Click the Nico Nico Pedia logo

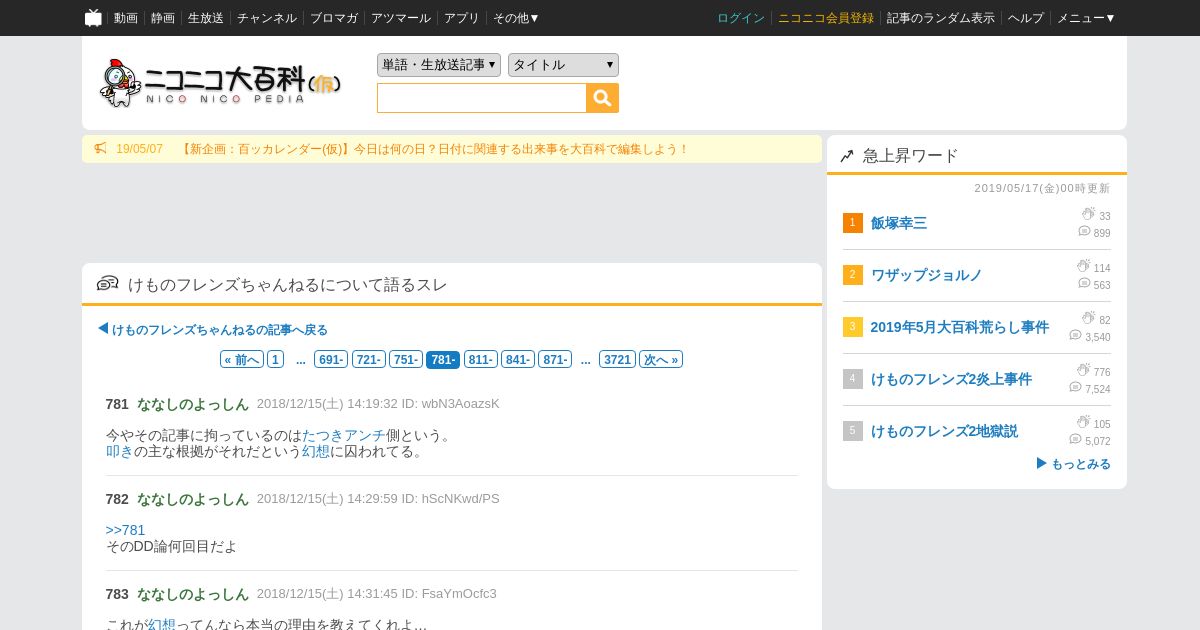coord(221,83)
